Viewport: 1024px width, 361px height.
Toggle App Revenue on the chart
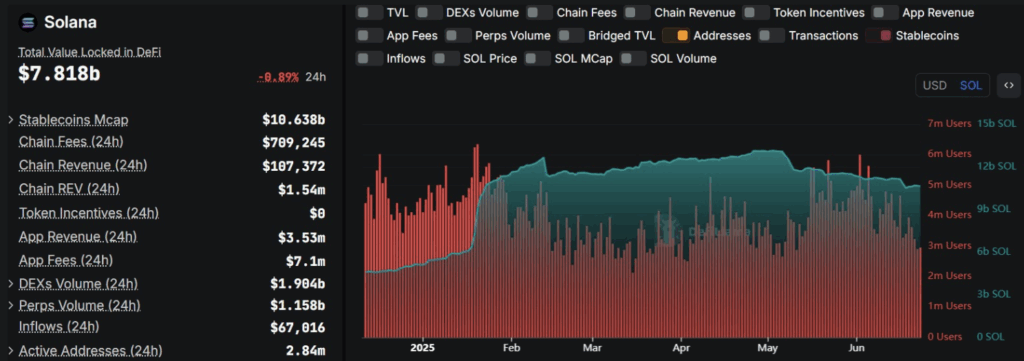(886, 12)
